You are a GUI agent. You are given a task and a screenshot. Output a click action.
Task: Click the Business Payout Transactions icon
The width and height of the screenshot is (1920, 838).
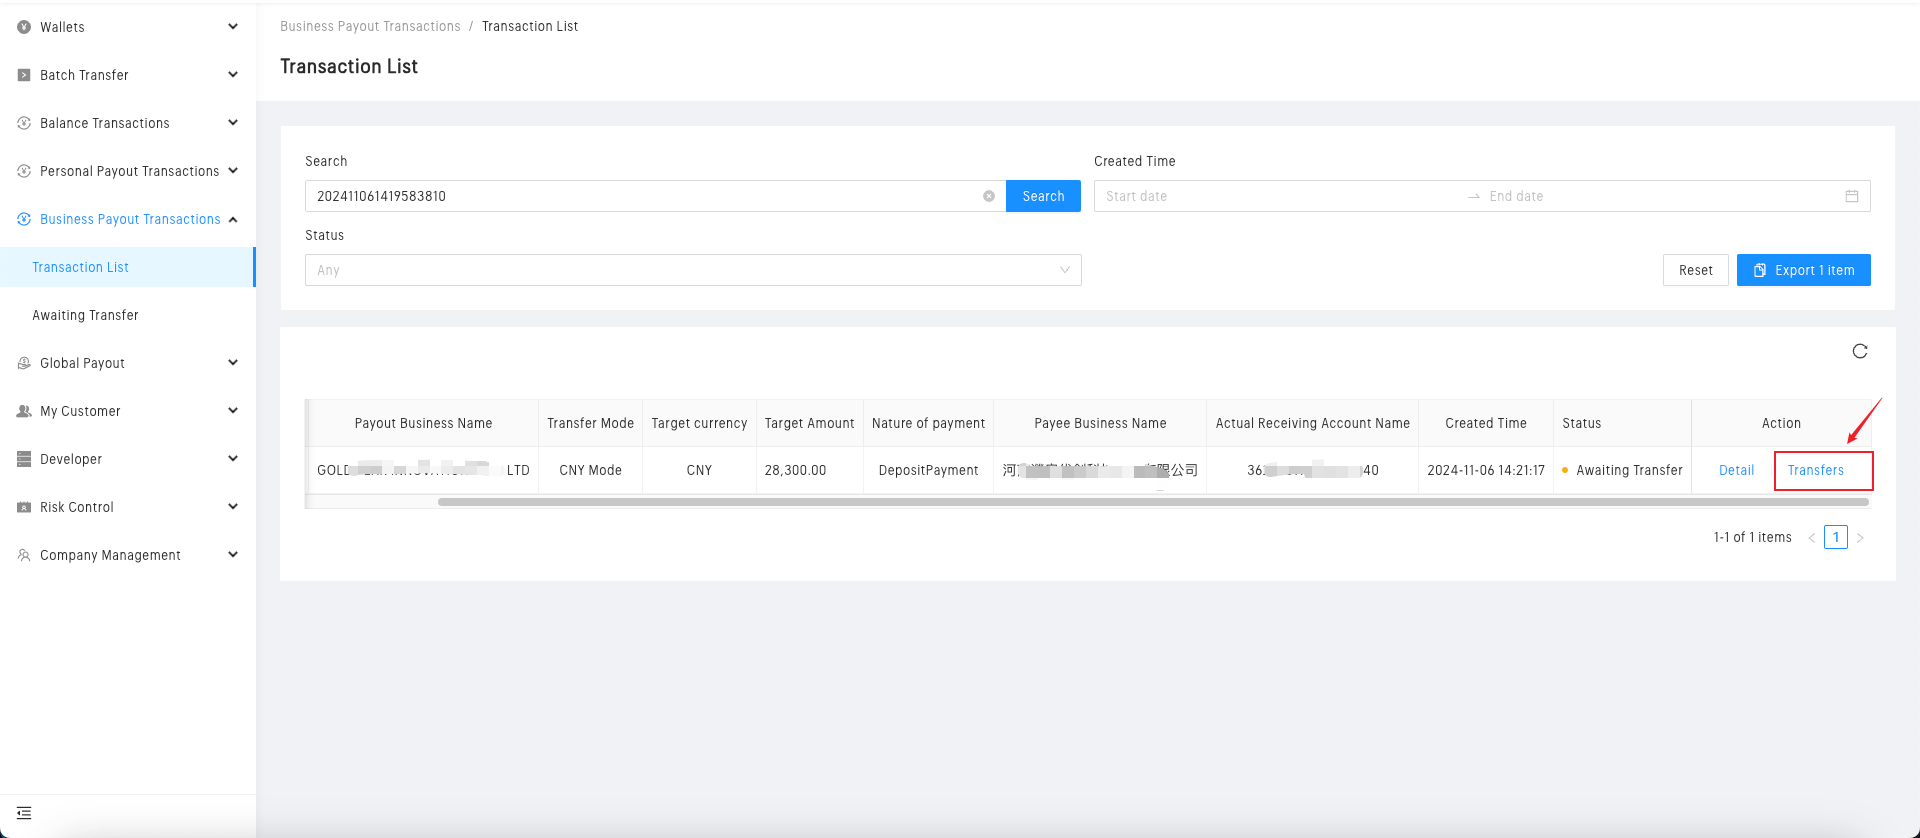[x=24, y=219]
